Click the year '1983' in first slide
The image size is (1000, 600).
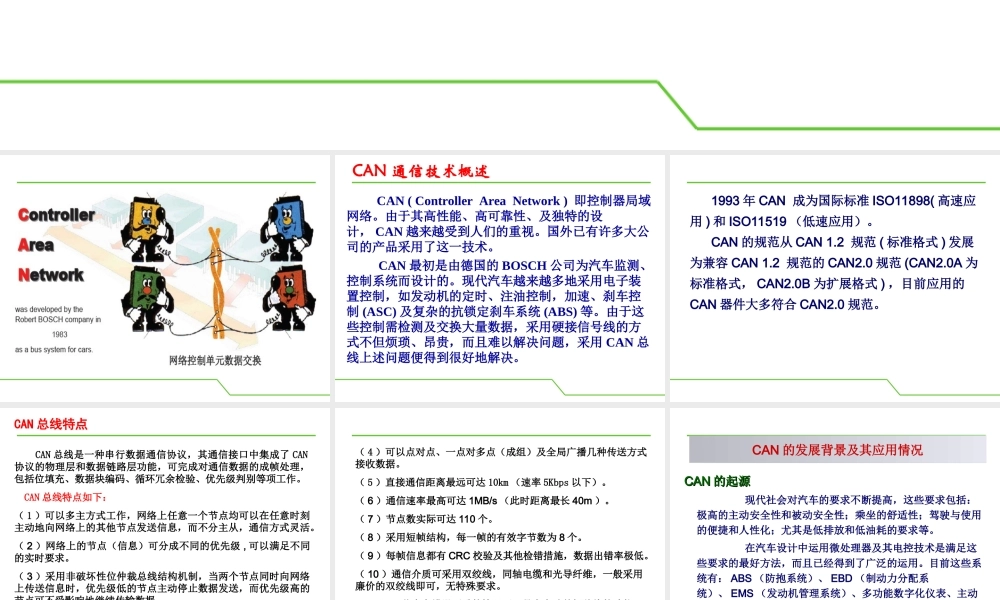click(x=60, y=334)
